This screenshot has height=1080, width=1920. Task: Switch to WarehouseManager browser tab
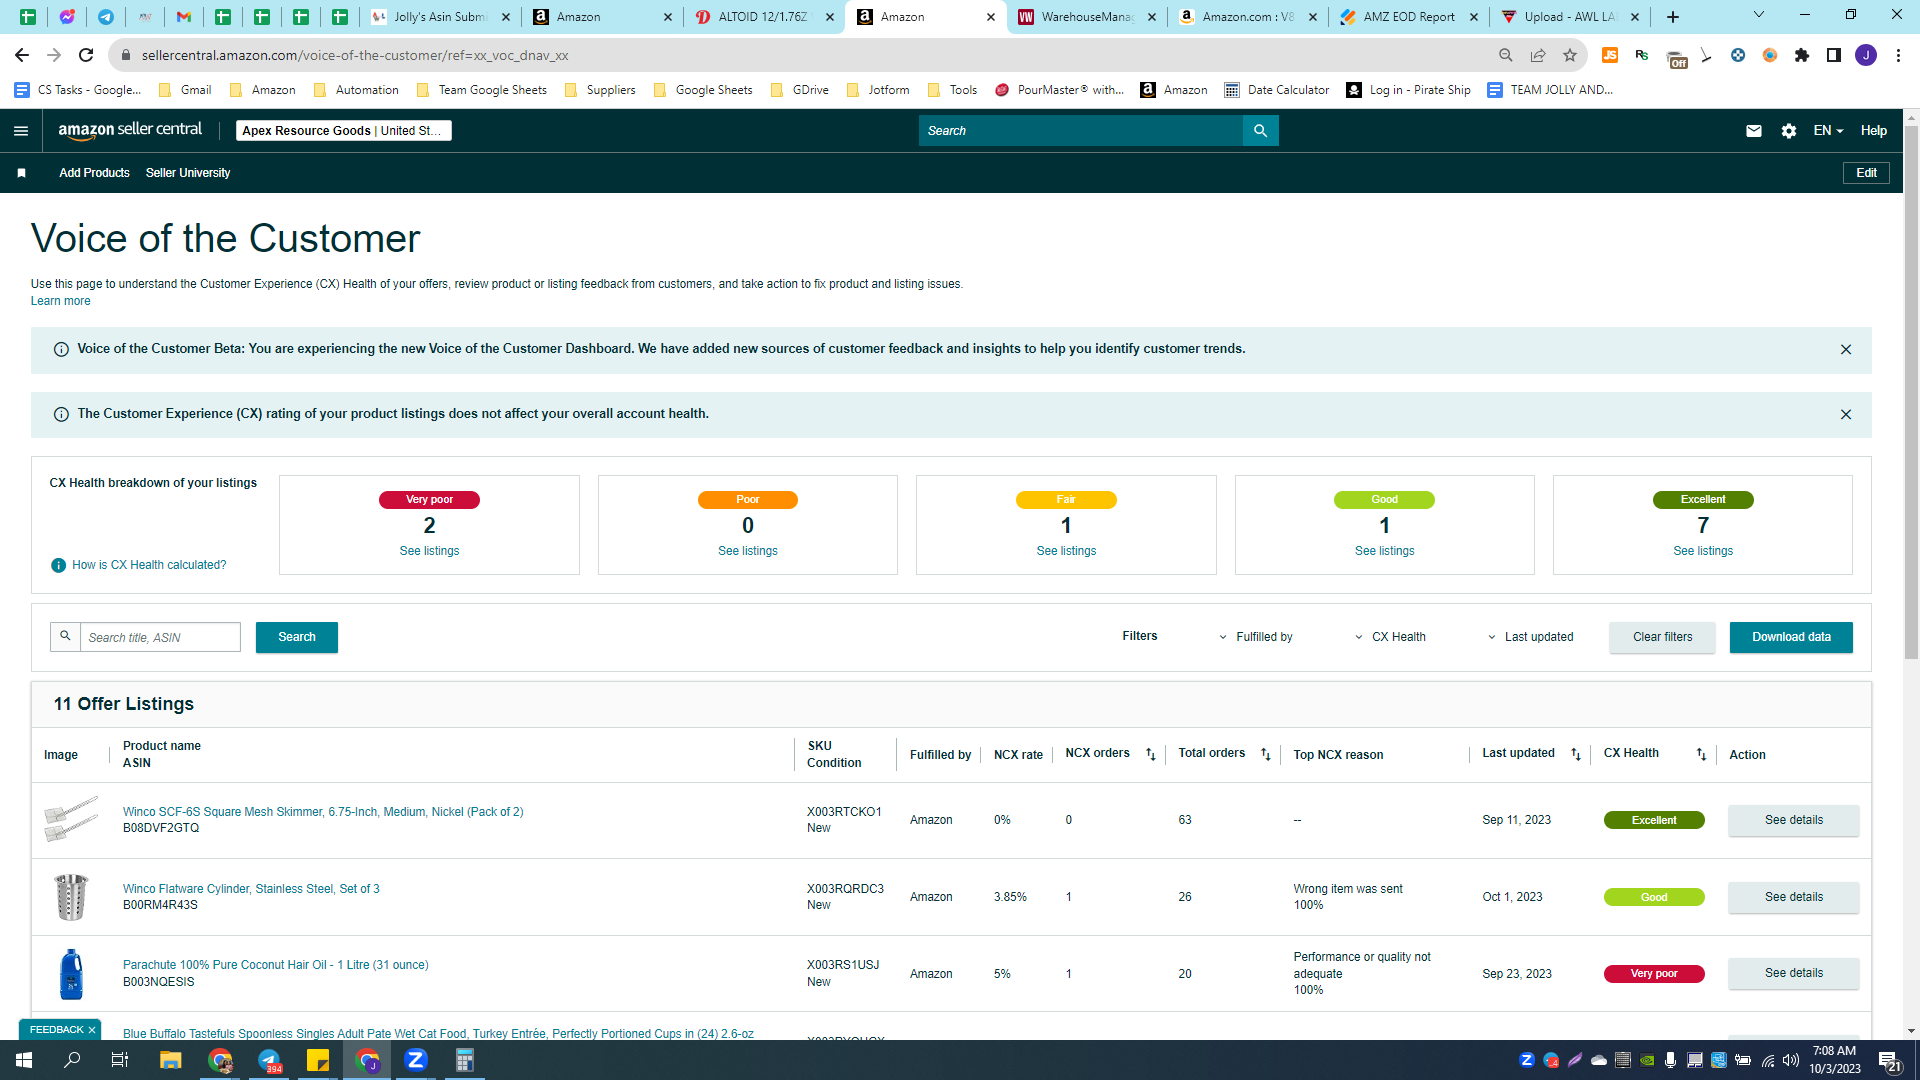click(1087, 17)
